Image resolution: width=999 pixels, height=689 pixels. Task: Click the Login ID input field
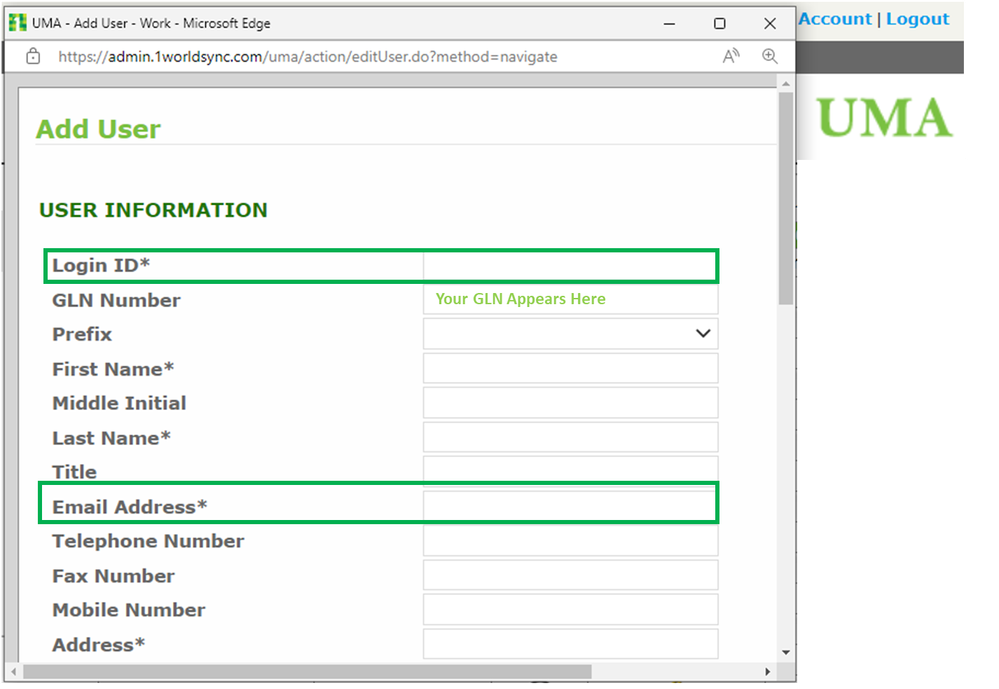point(569,266)
